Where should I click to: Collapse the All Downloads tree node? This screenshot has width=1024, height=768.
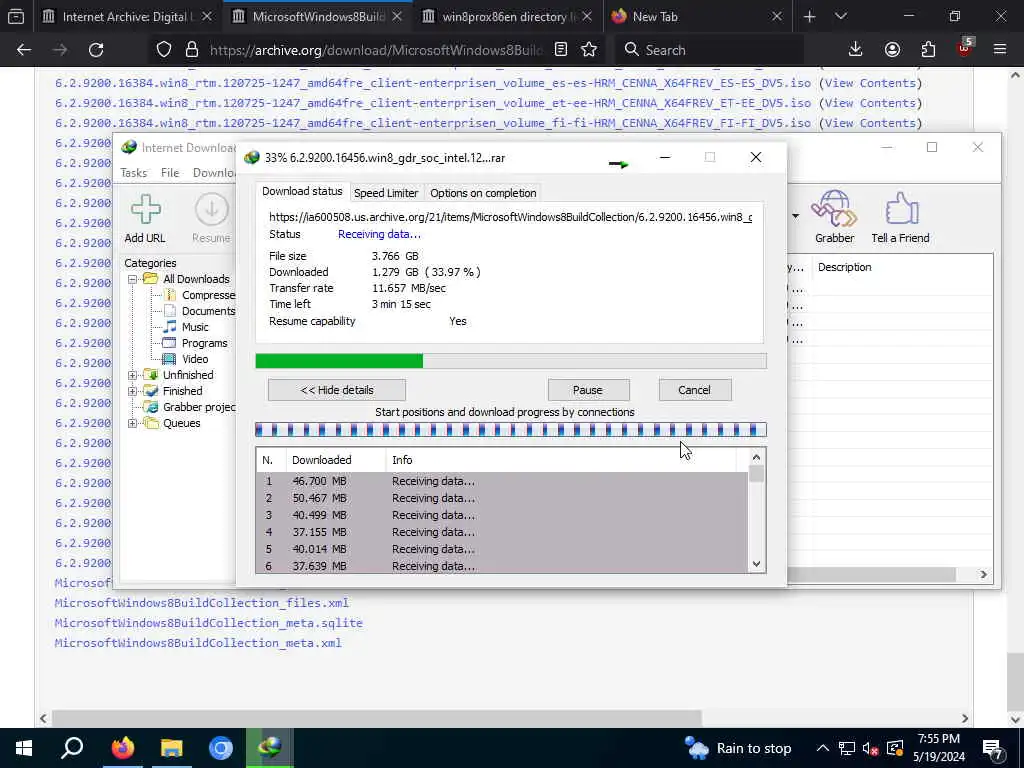132,279
